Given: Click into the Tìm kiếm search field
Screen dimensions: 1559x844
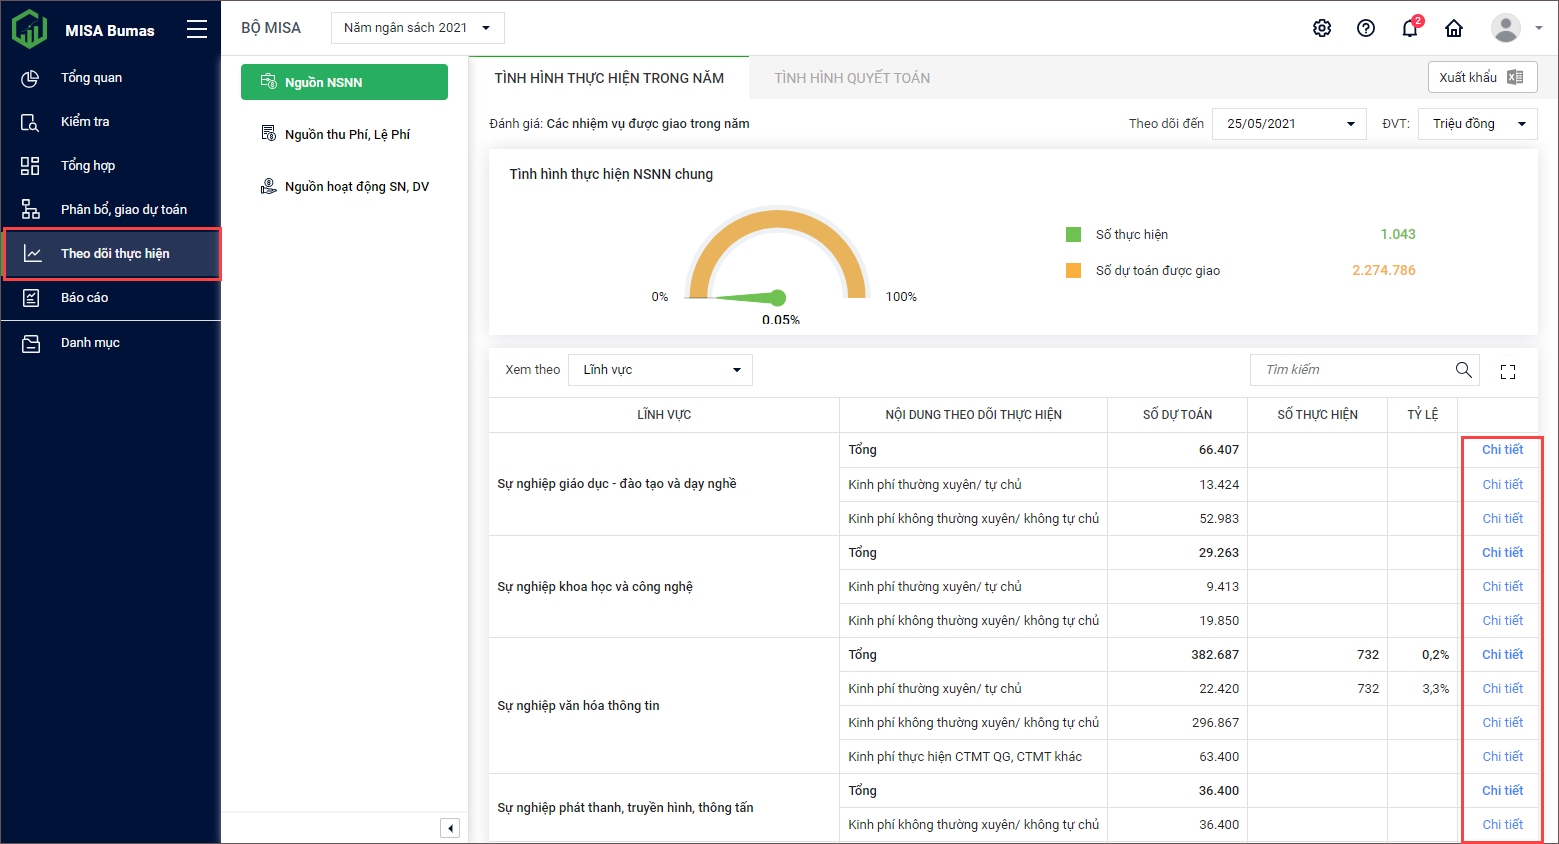Looking at the screenshot, I should pyautogui.click(x=1350, y=370).
